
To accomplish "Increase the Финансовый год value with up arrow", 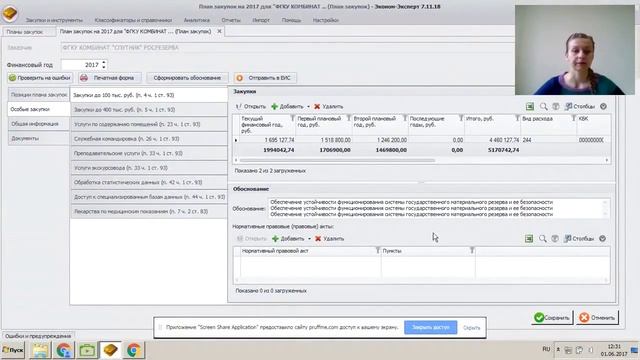I will [104, 62].
